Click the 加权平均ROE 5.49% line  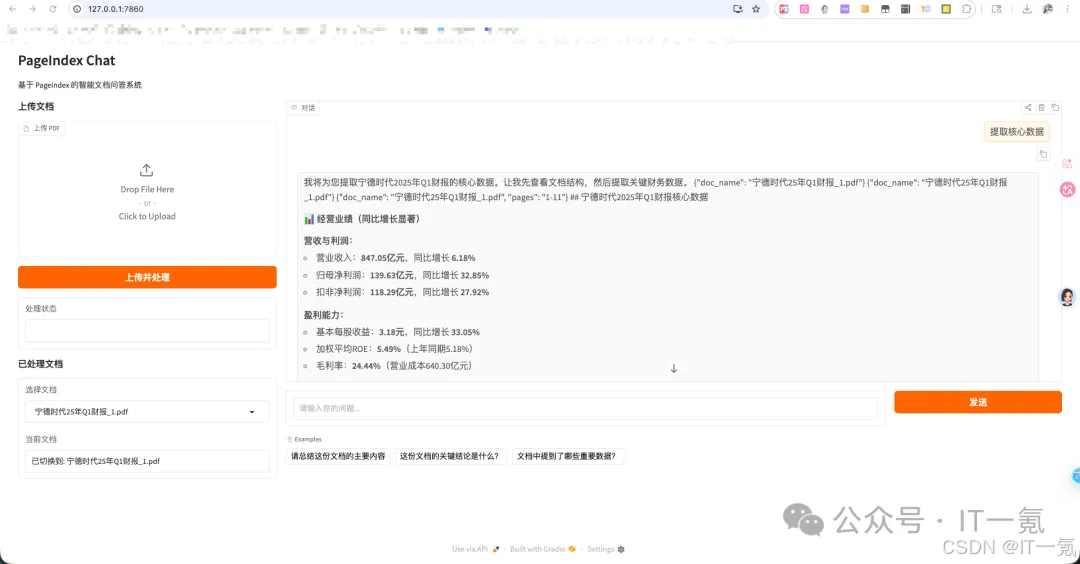tap(394, 349)
